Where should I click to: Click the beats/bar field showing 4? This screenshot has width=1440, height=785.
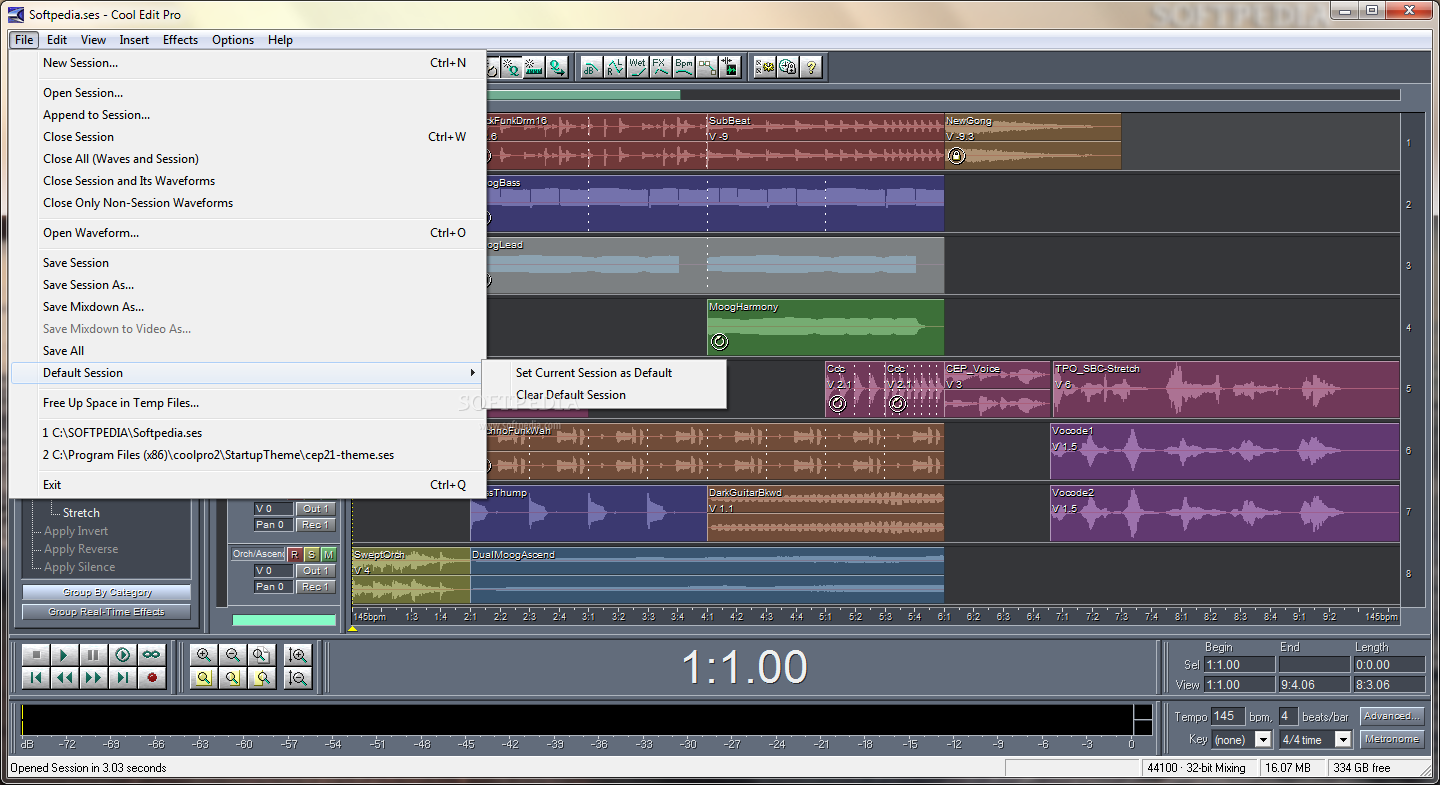(x=1287, y=716)
